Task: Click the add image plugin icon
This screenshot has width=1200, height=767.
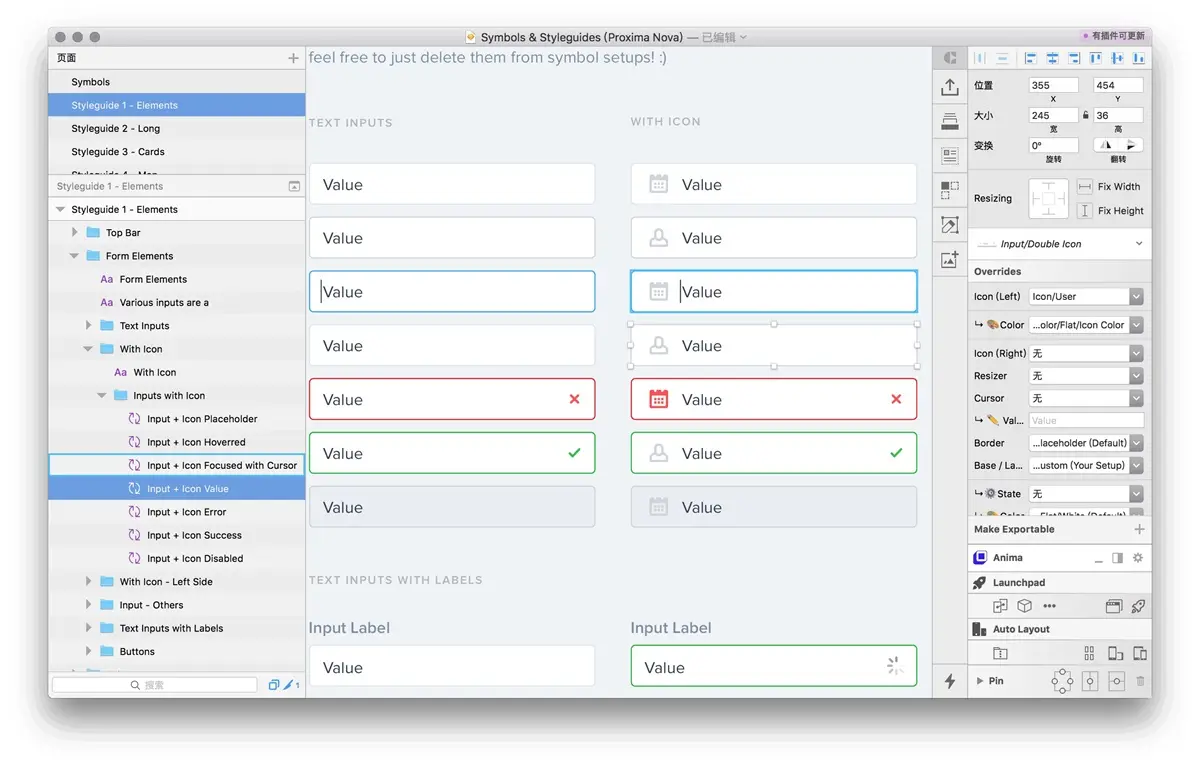Action: tap(950, 259)
